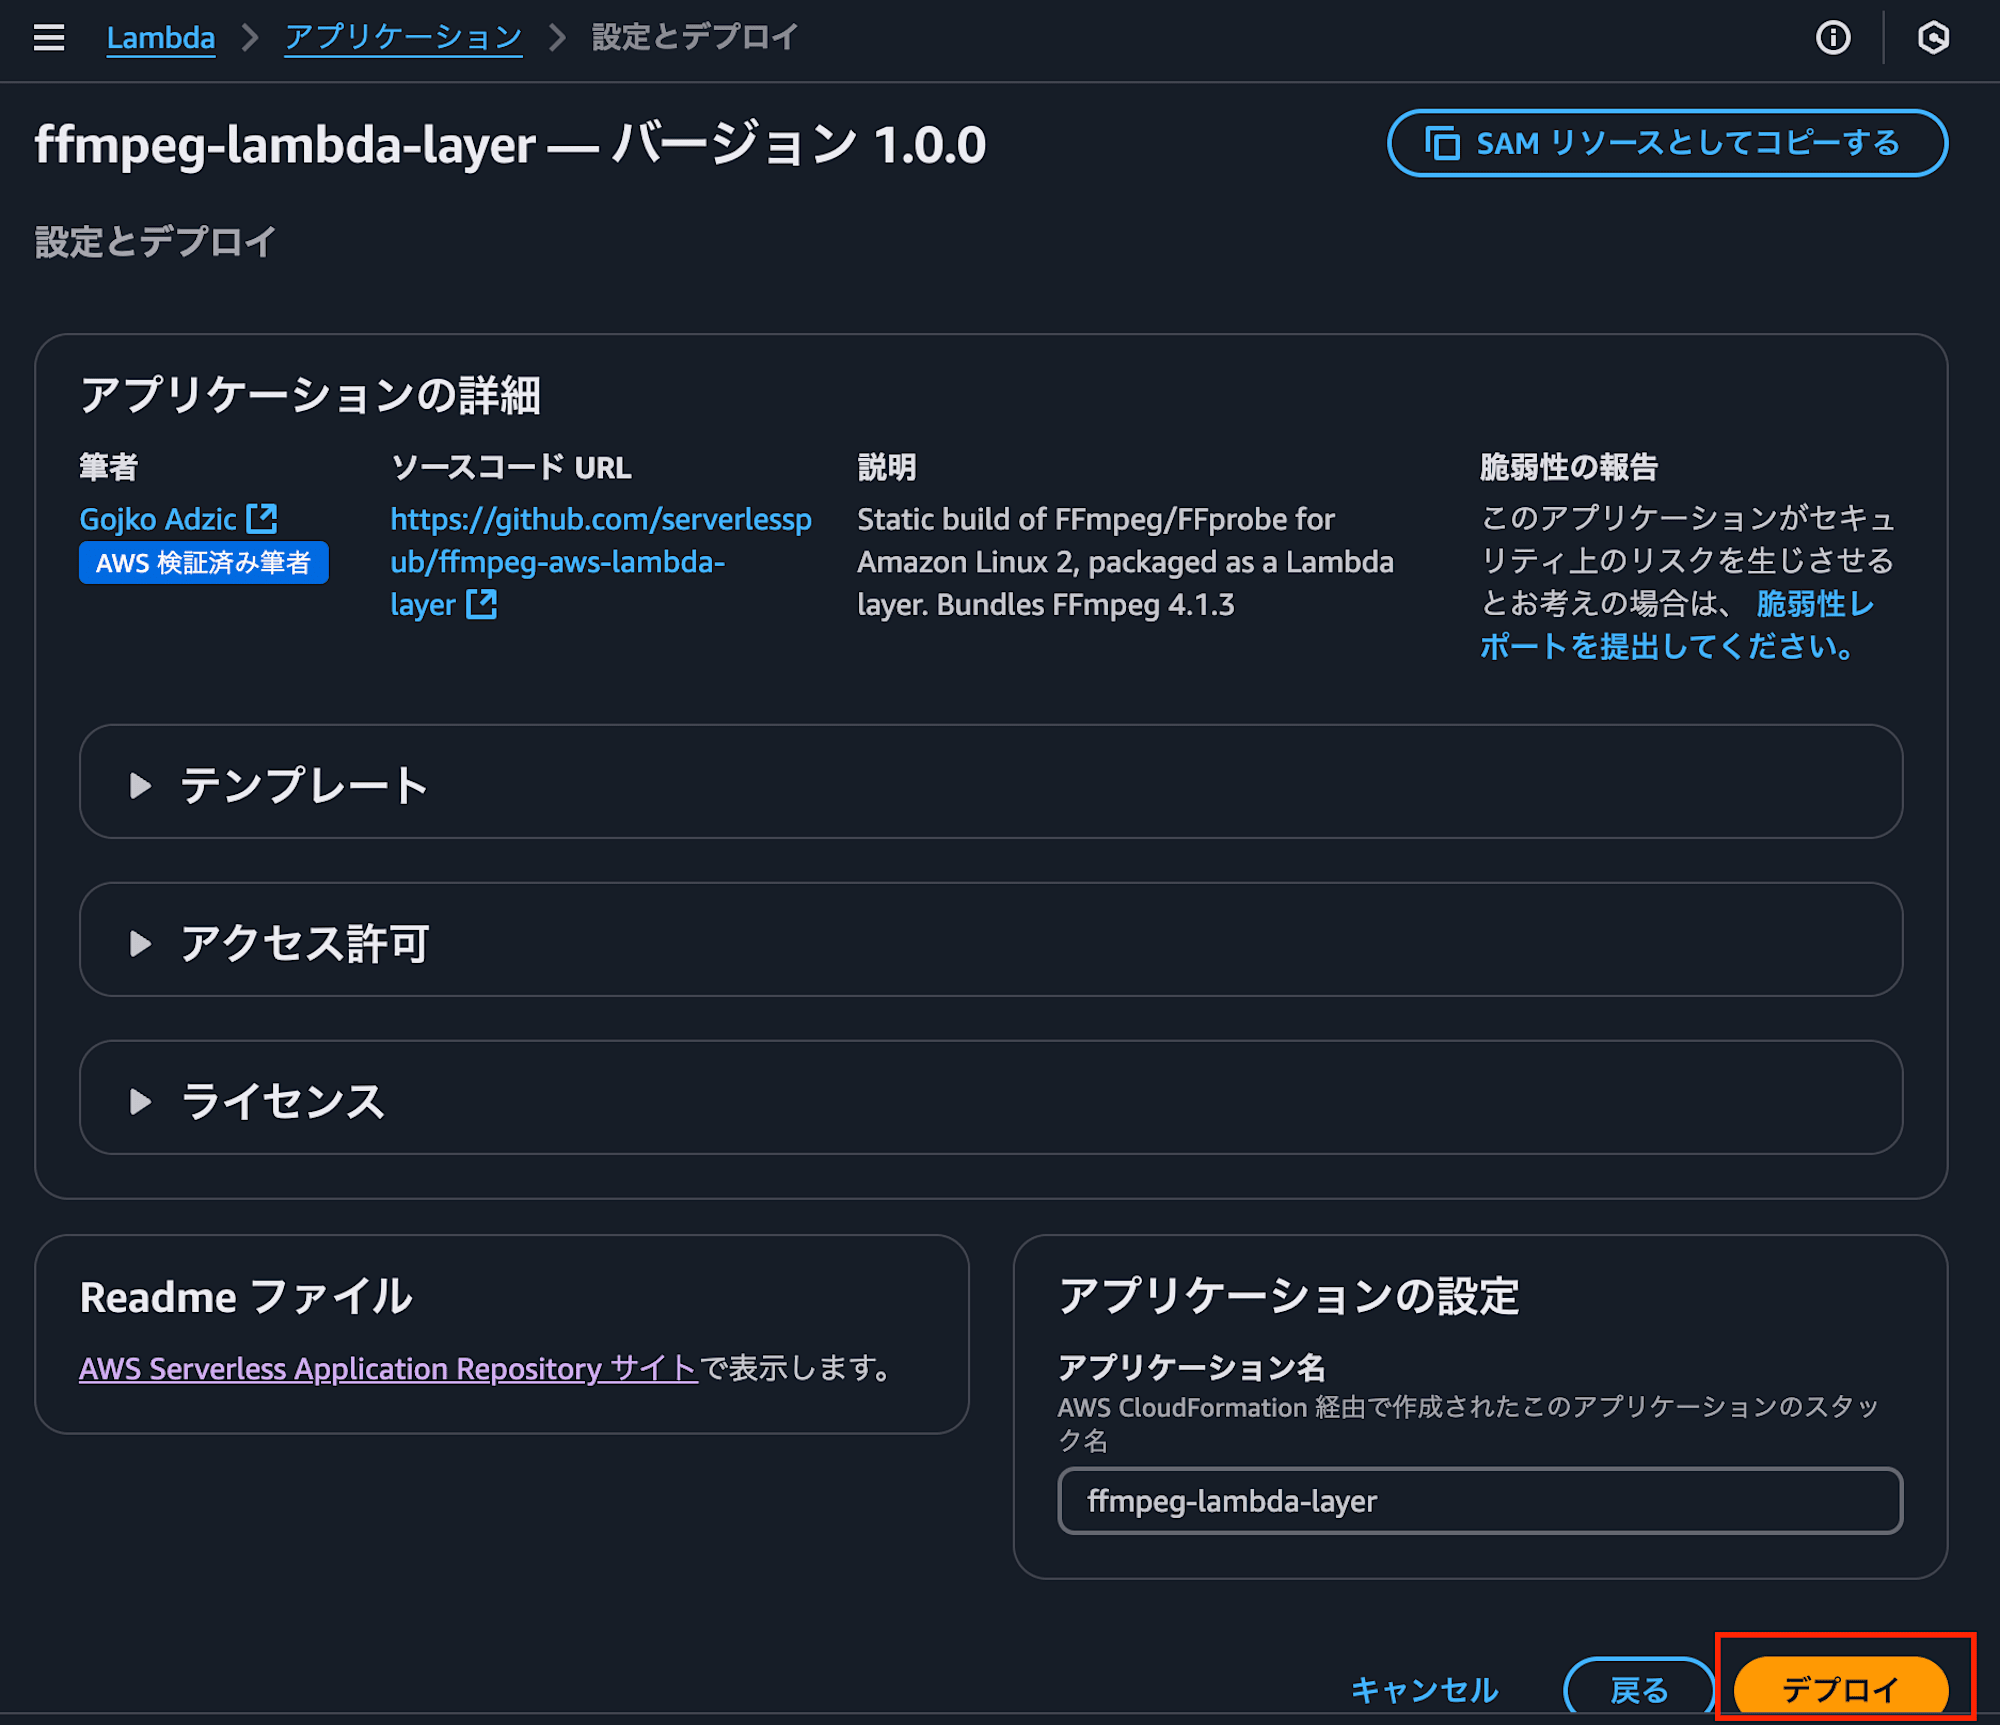Expand the アクセス許可 section
2000x1725 pixels.
pyautogui.click(x=991, y=940)
